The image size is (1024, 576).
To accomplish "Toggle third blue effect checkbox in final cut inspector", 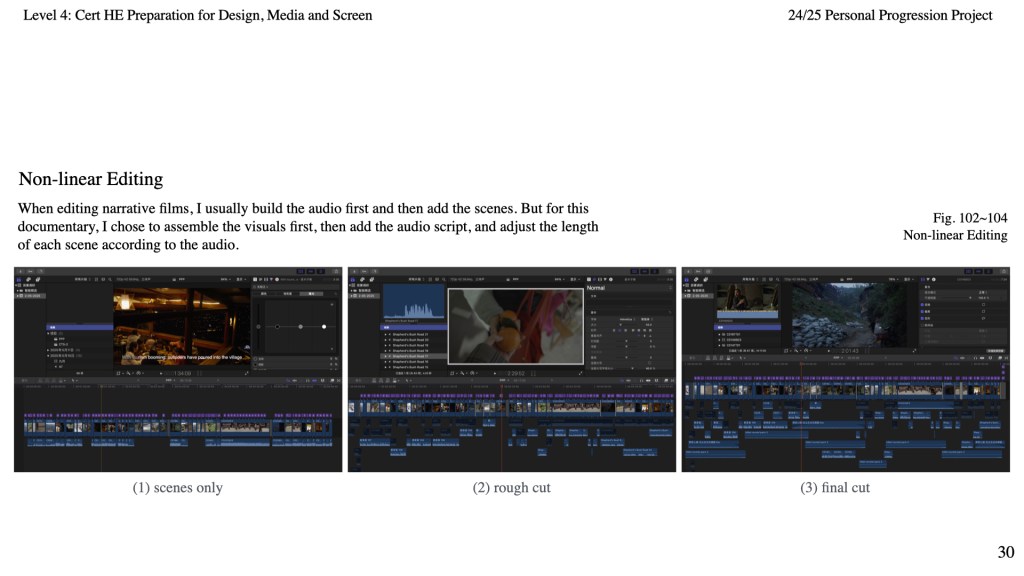I will (921, 320).
